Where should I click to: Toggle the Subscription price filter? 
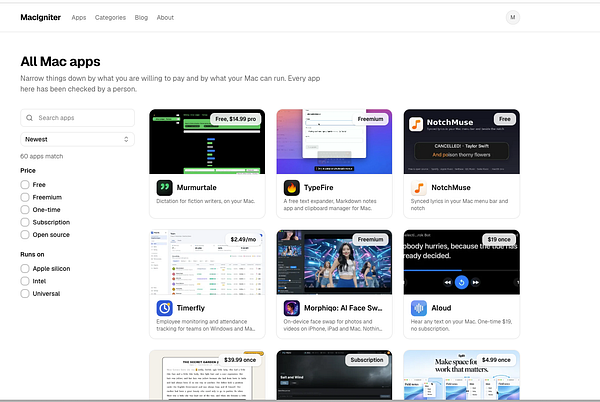[25, 222]
